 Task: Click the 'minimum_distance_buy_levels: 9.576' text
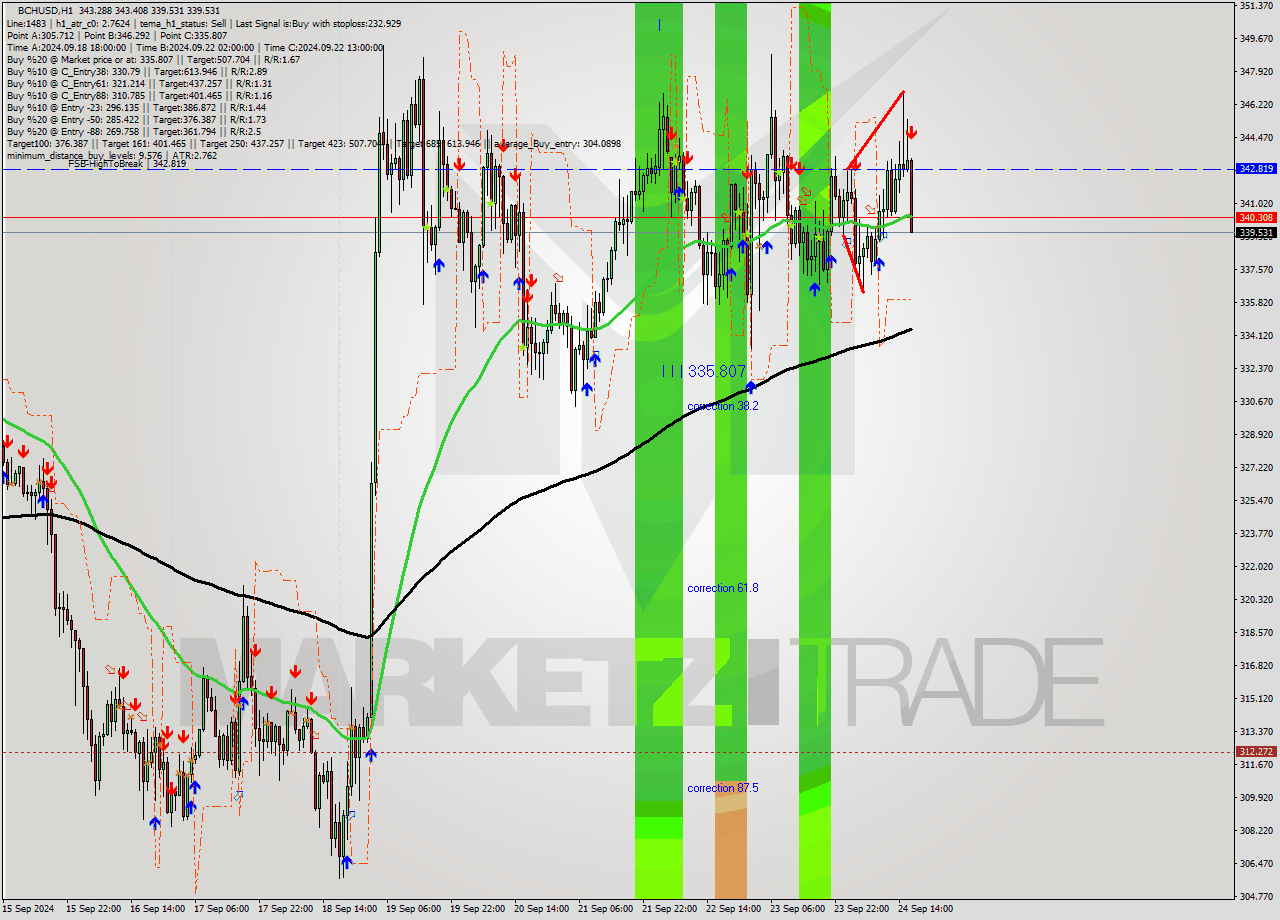(84, 155)
